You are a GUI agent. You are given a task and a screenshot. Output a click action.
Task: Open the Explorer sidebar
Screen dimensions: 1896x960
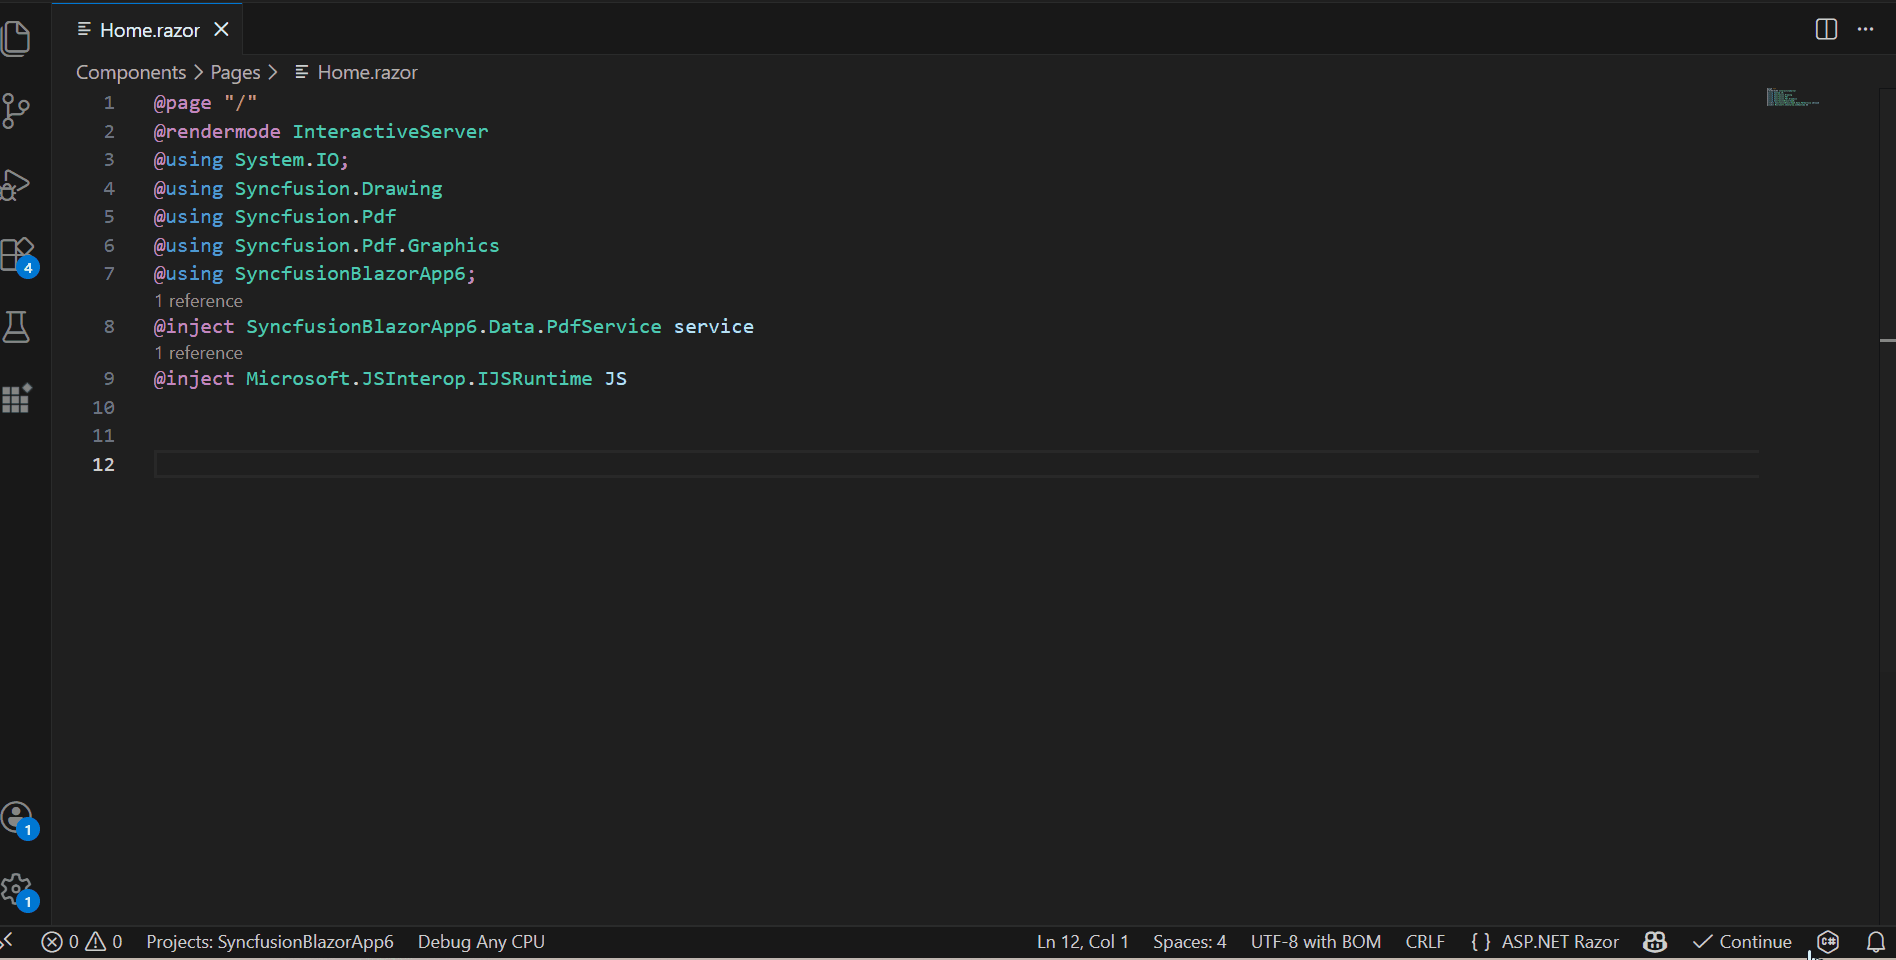[x=18, y=38]
